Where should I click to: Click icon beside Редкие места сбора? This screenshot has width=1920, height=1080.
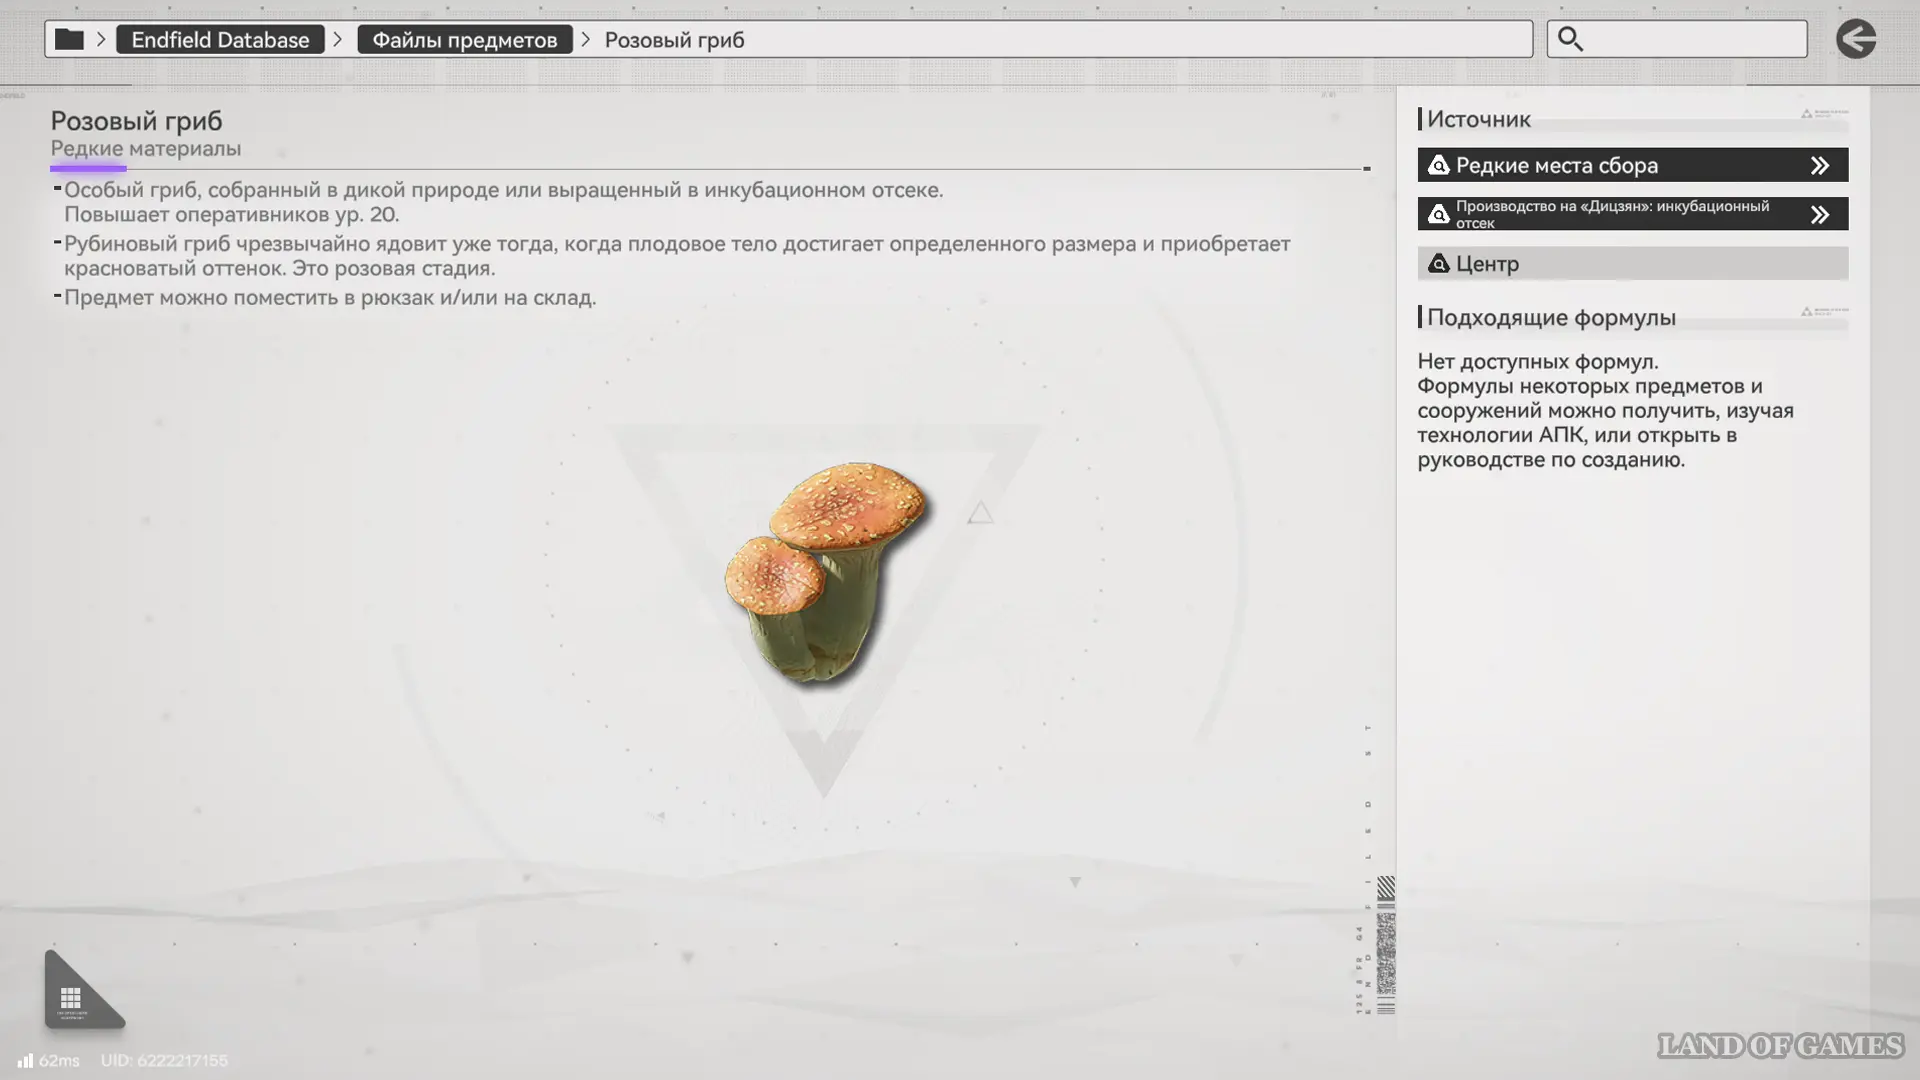(x=1438, y=165)
